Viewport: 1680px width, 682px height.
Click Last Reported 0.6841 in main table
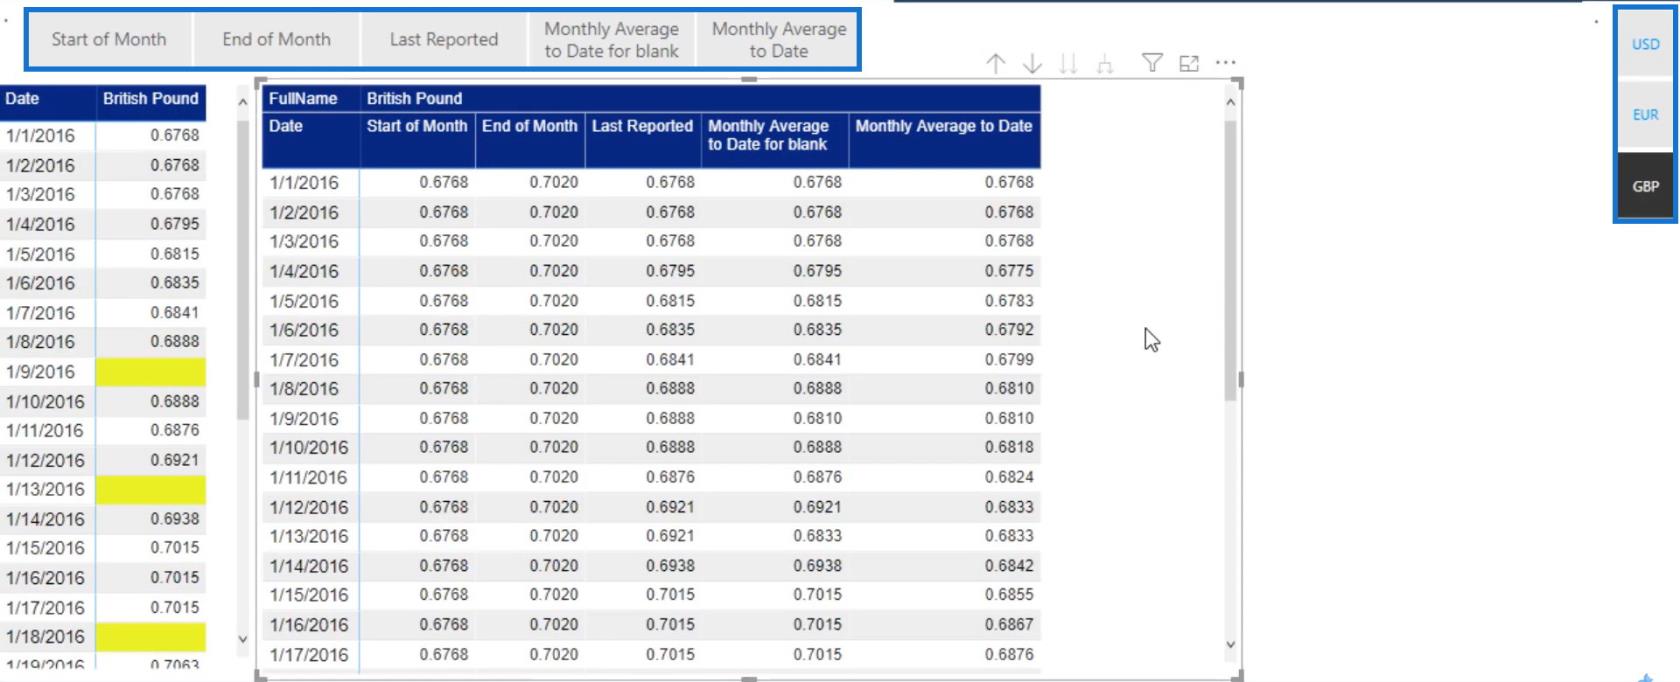(x=670, y=360)
